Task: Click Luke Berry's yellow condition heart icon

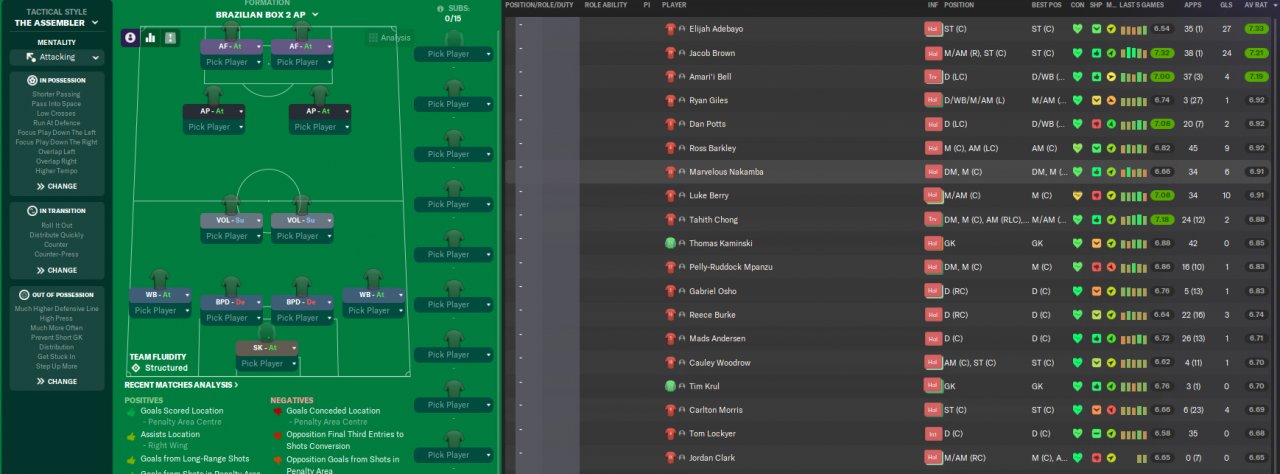Action: [1077, 195]
